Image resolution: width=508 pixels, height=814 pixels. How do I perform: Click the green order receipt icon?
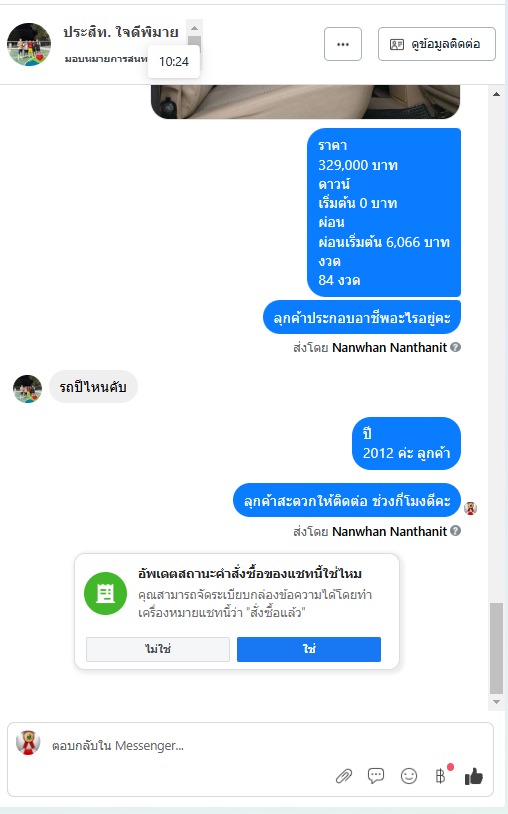click(x=105, y=593)
